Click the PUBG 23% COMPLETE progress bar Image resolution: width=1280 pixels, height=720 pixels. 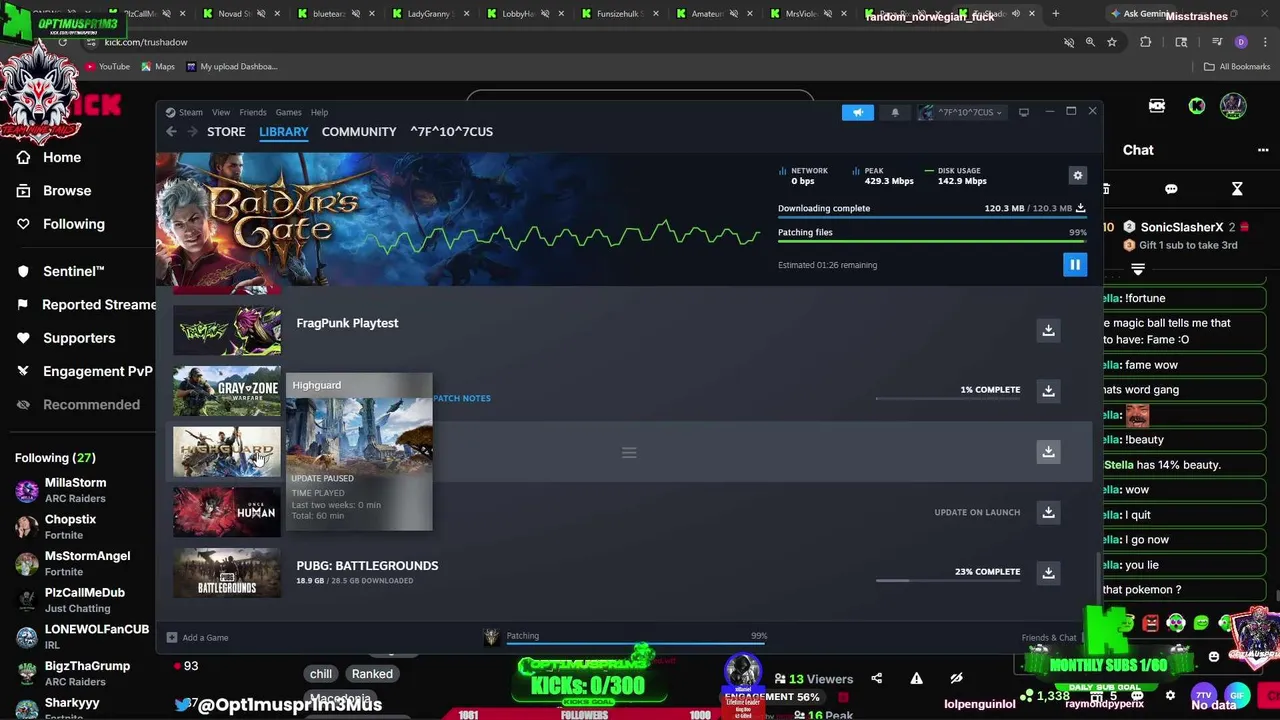tap(948, 580)
